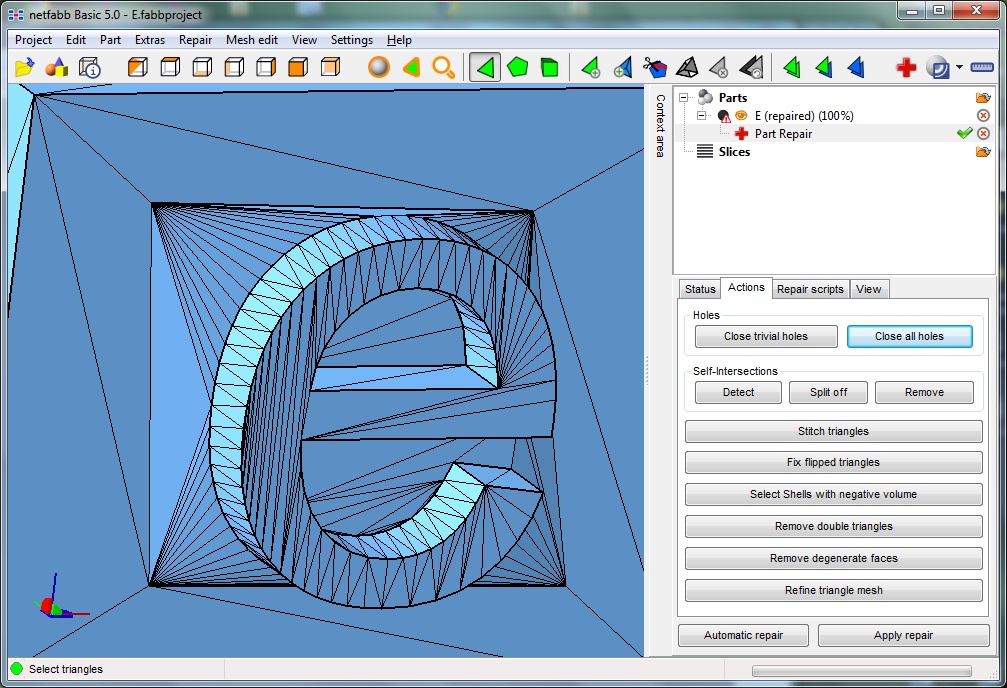This screenshot has width=1007, height=688.
Task: Click the orange magnifier zoom icon
Action: [443, 67]
